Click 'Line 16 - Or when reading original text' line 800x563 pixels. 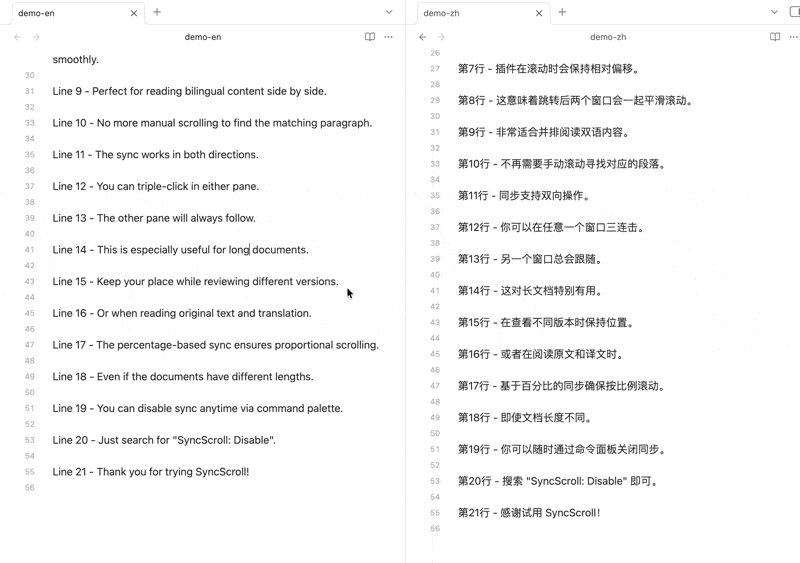point(182,313)
